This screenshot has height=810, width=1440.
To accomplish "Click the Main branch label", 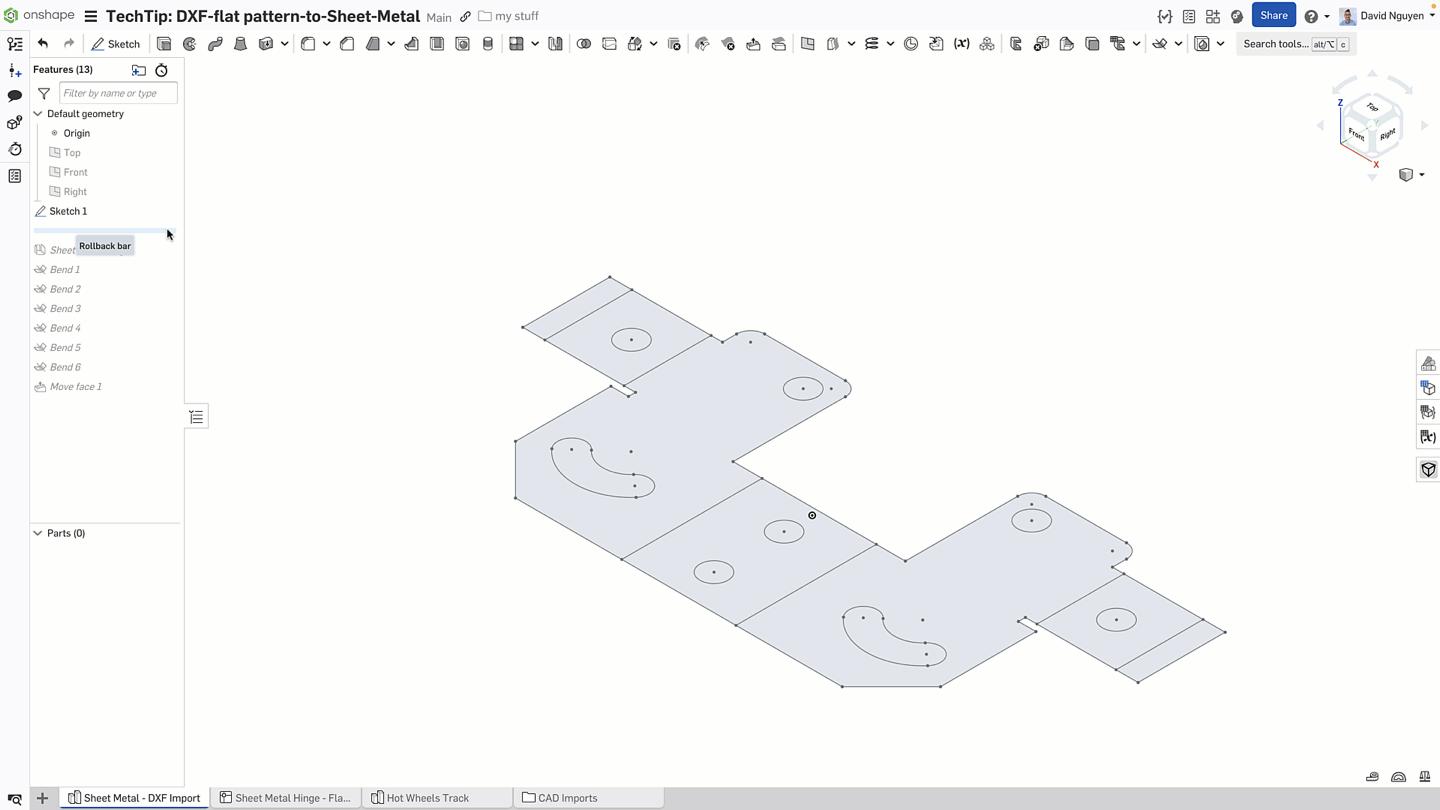I will (x=439, y=17).
